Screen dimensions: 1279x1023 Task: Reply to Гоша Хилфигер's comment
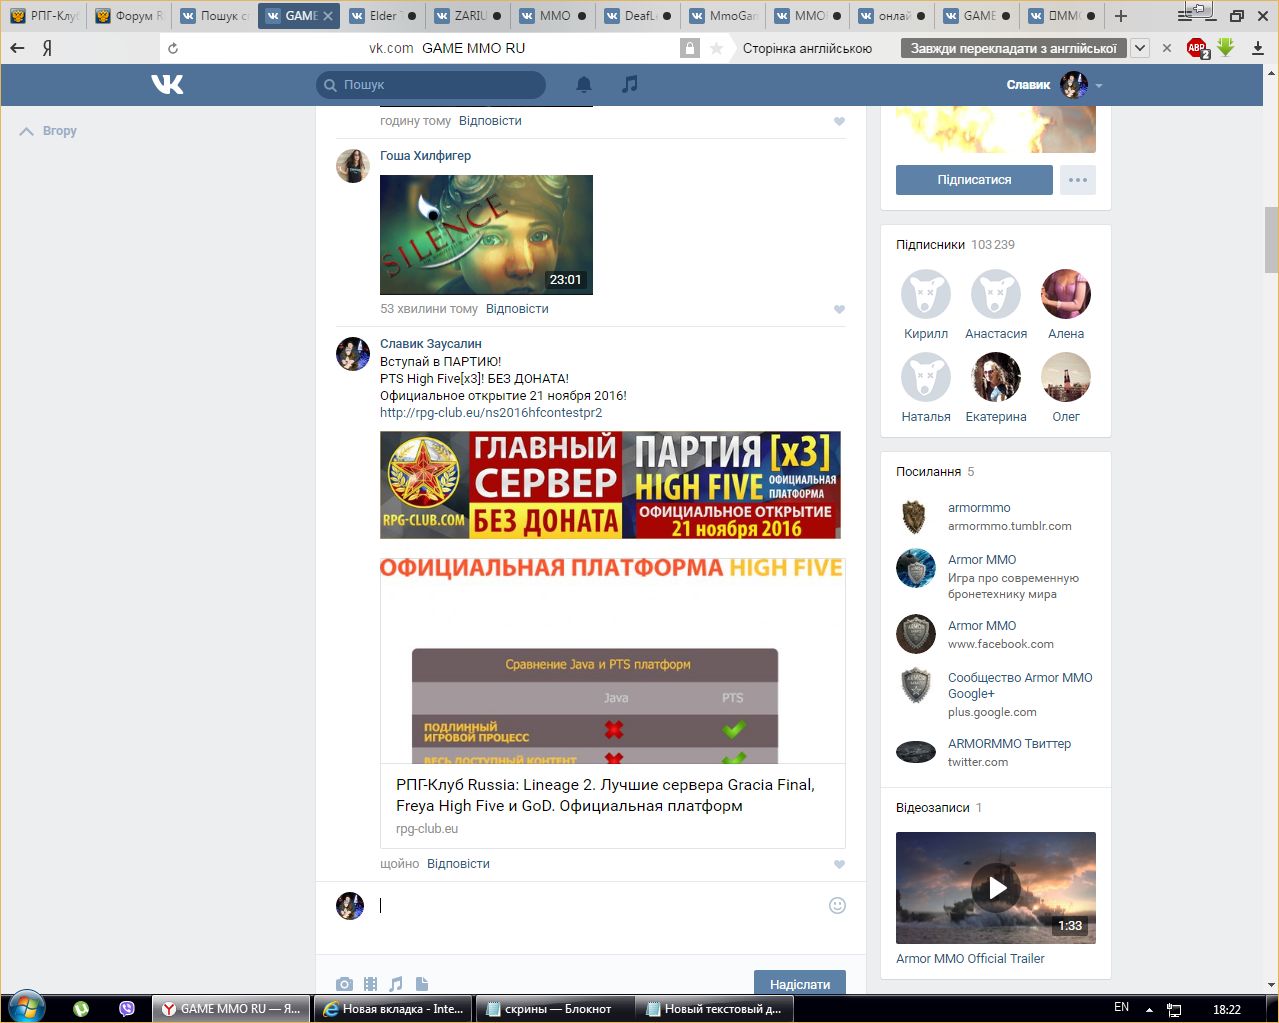pyautogui.click(x=517, y=309)
